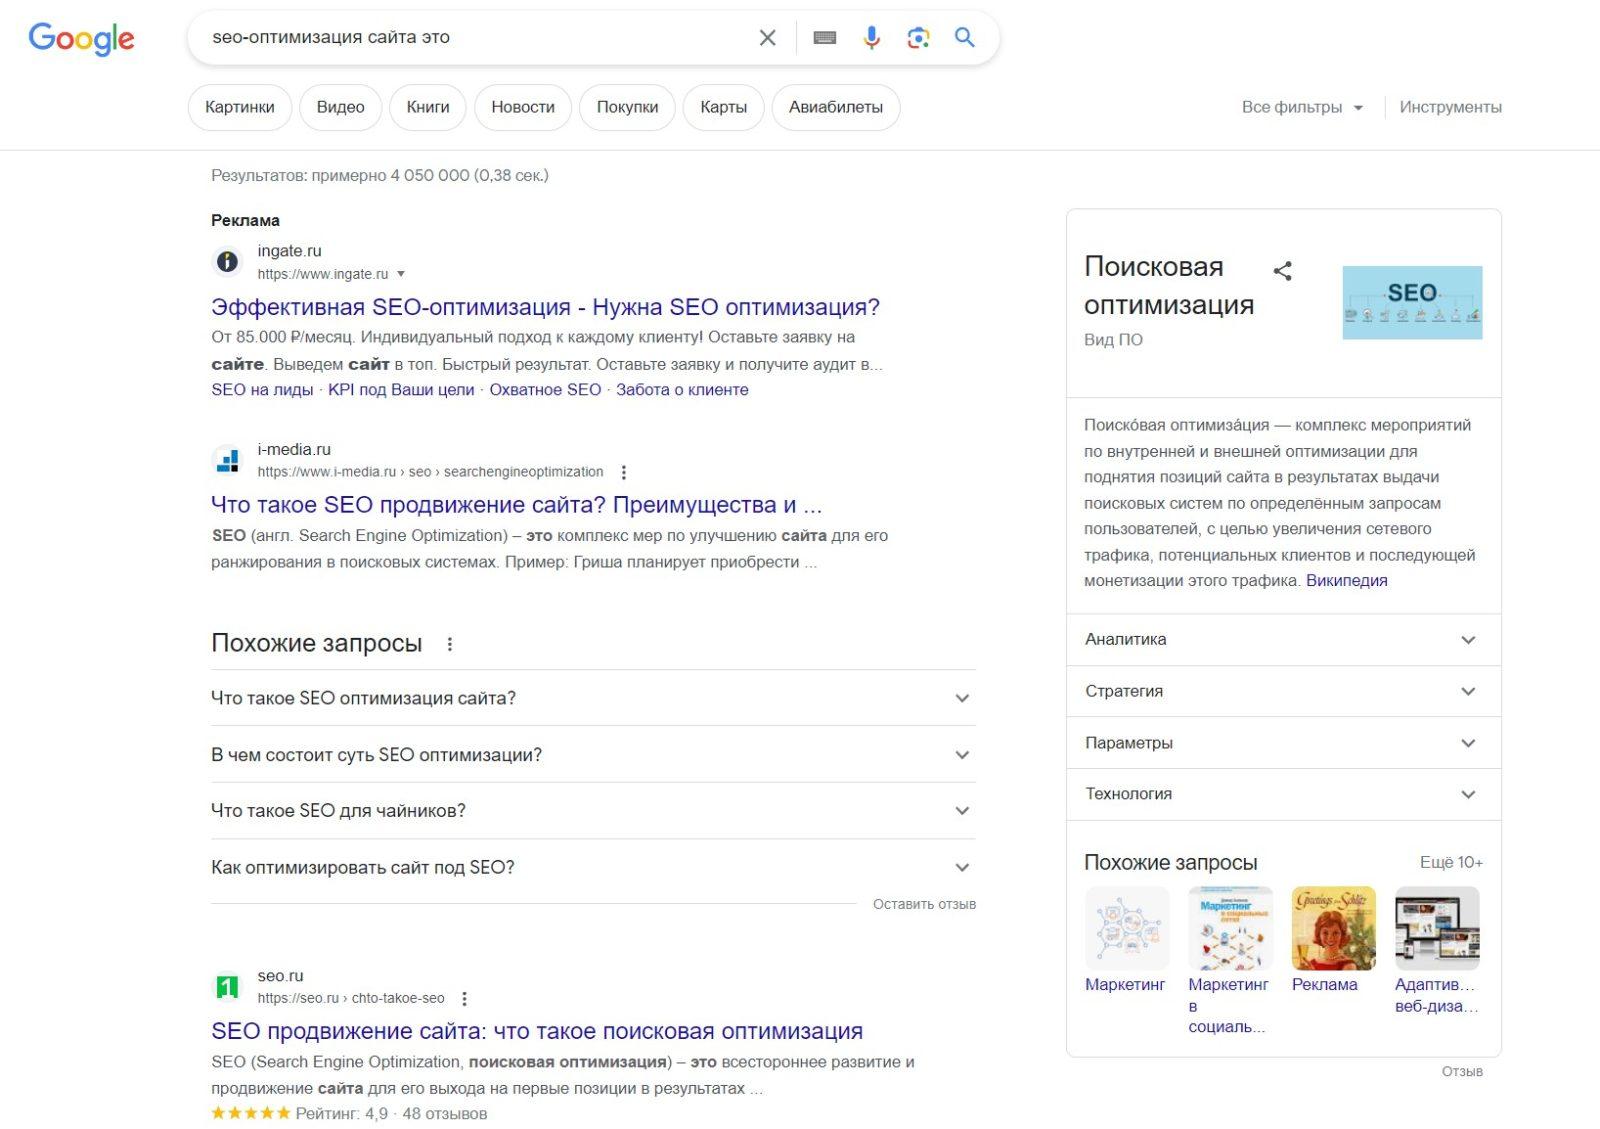Viewport: 1600px width, 1129px height.
Task: Start voice search with microphone icon
Action: 871,38
